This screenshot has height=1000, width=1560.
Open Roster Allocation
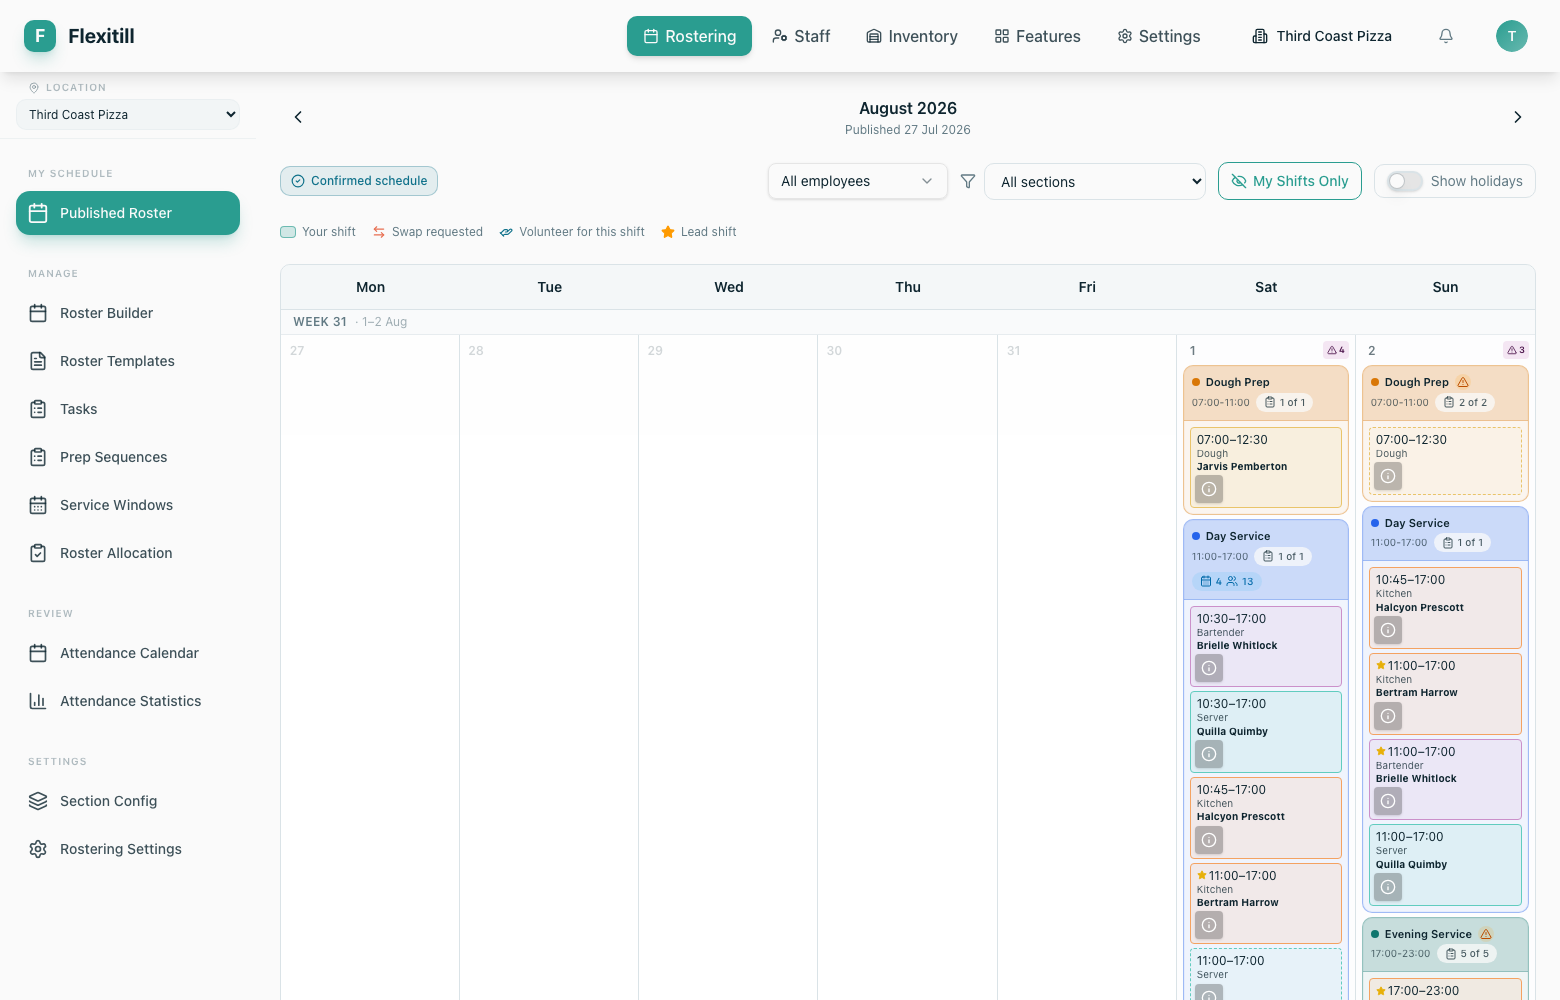(x=128, y=553)
